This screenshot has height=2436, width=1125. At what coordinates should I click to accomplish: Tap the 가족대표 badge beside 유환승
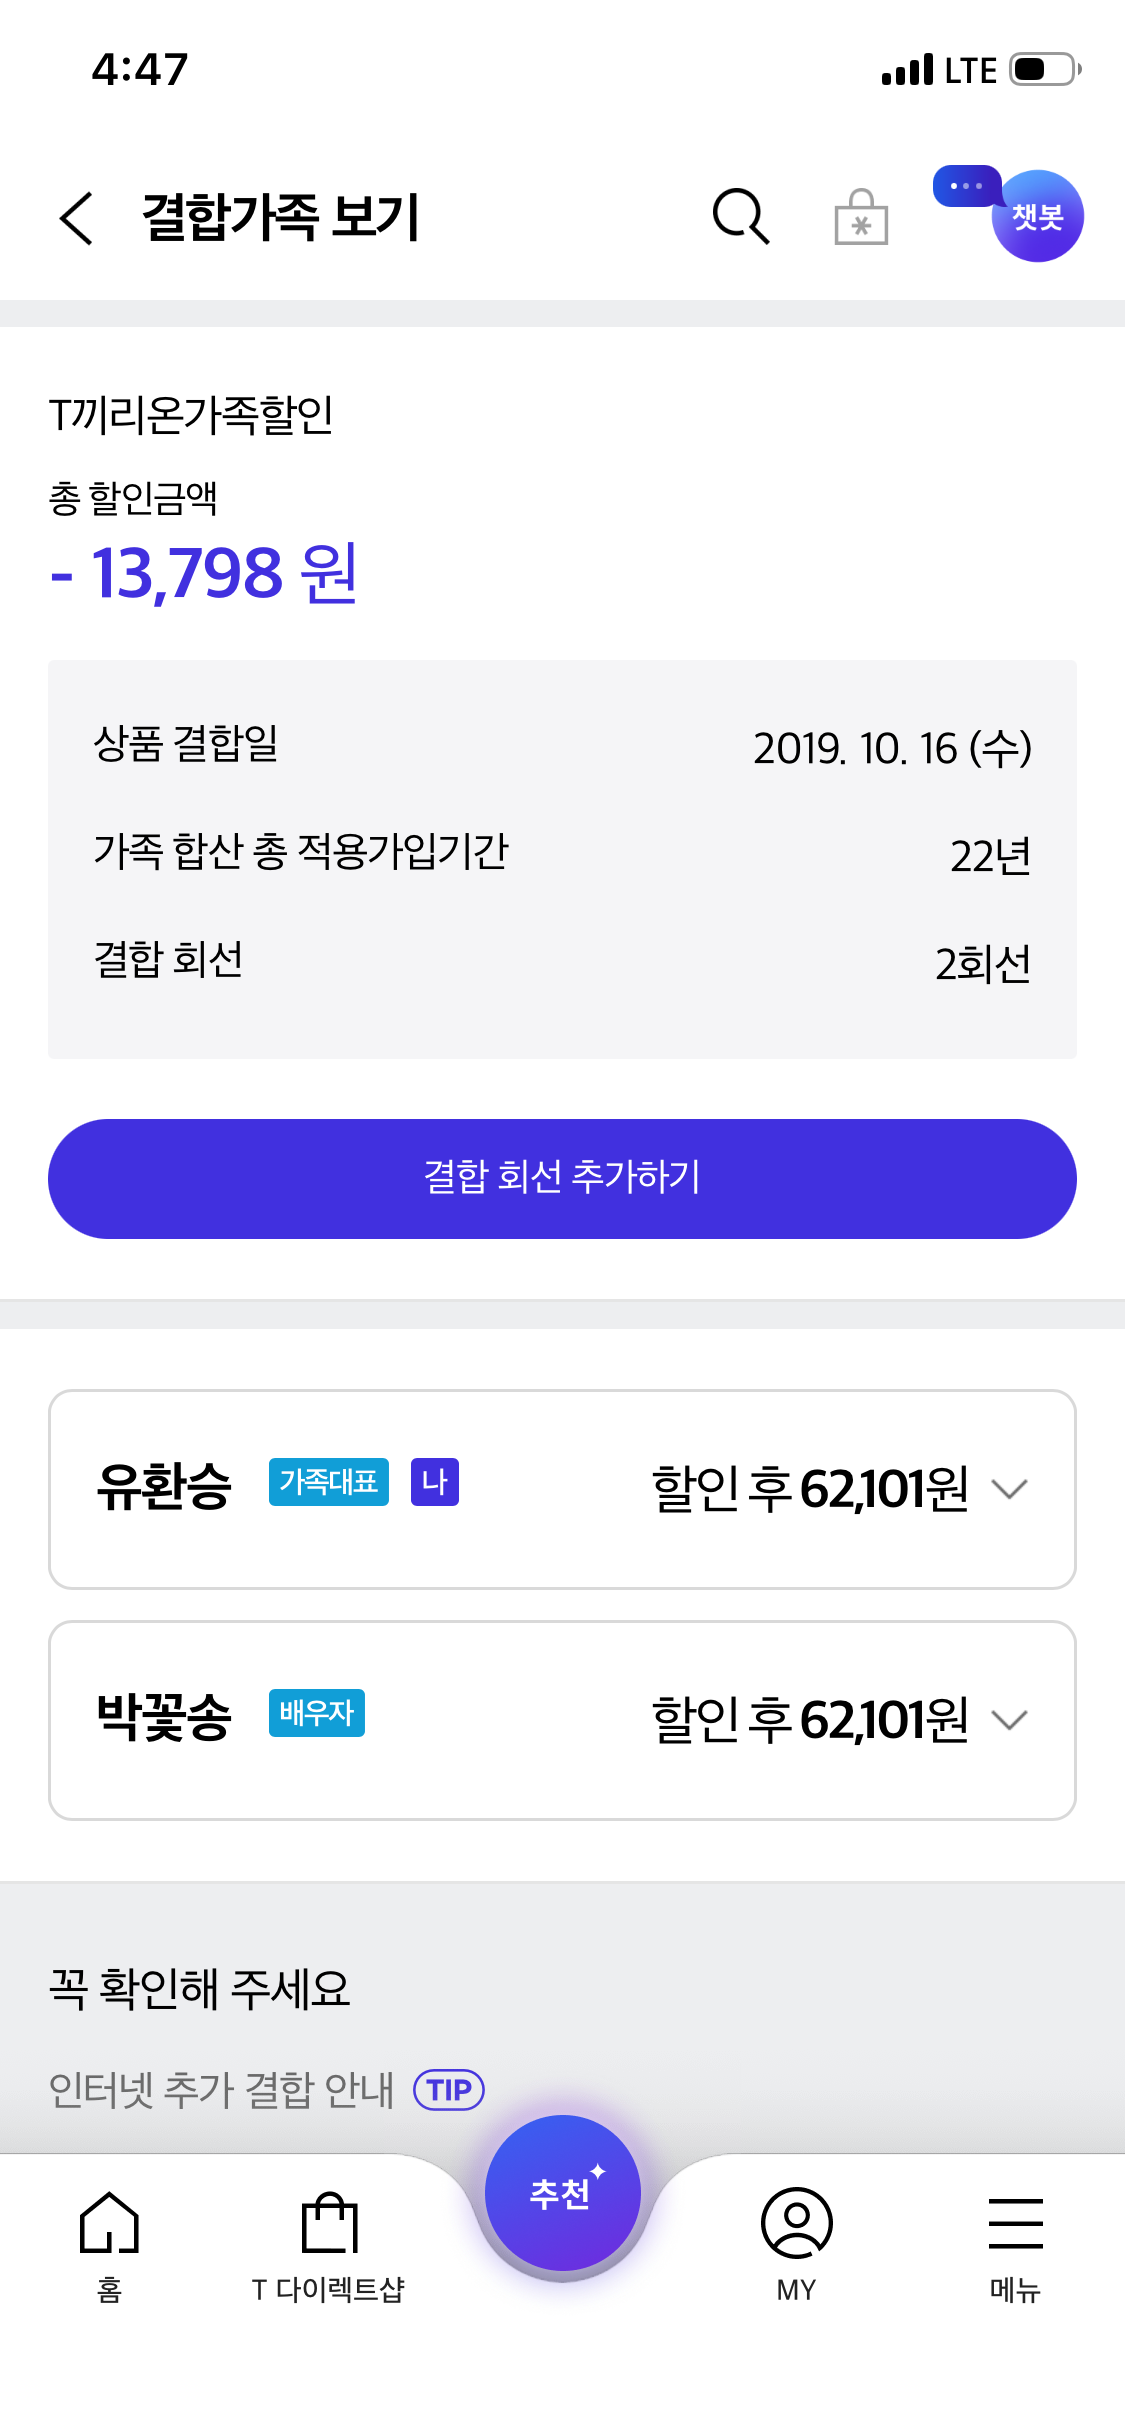tap(328, 1481)
